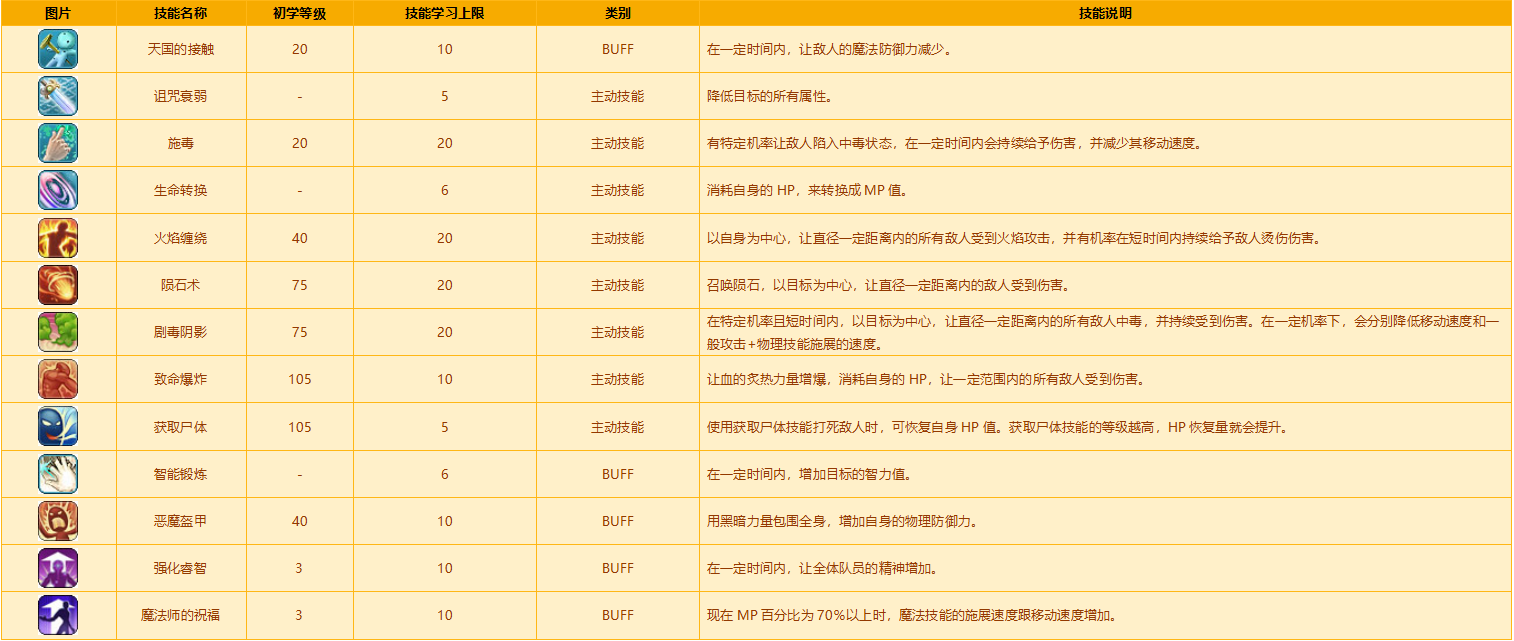Screen dimensions: 1514x641
Task: Select the 恶魔盔甲 skill icon
Action: [58, 521]
